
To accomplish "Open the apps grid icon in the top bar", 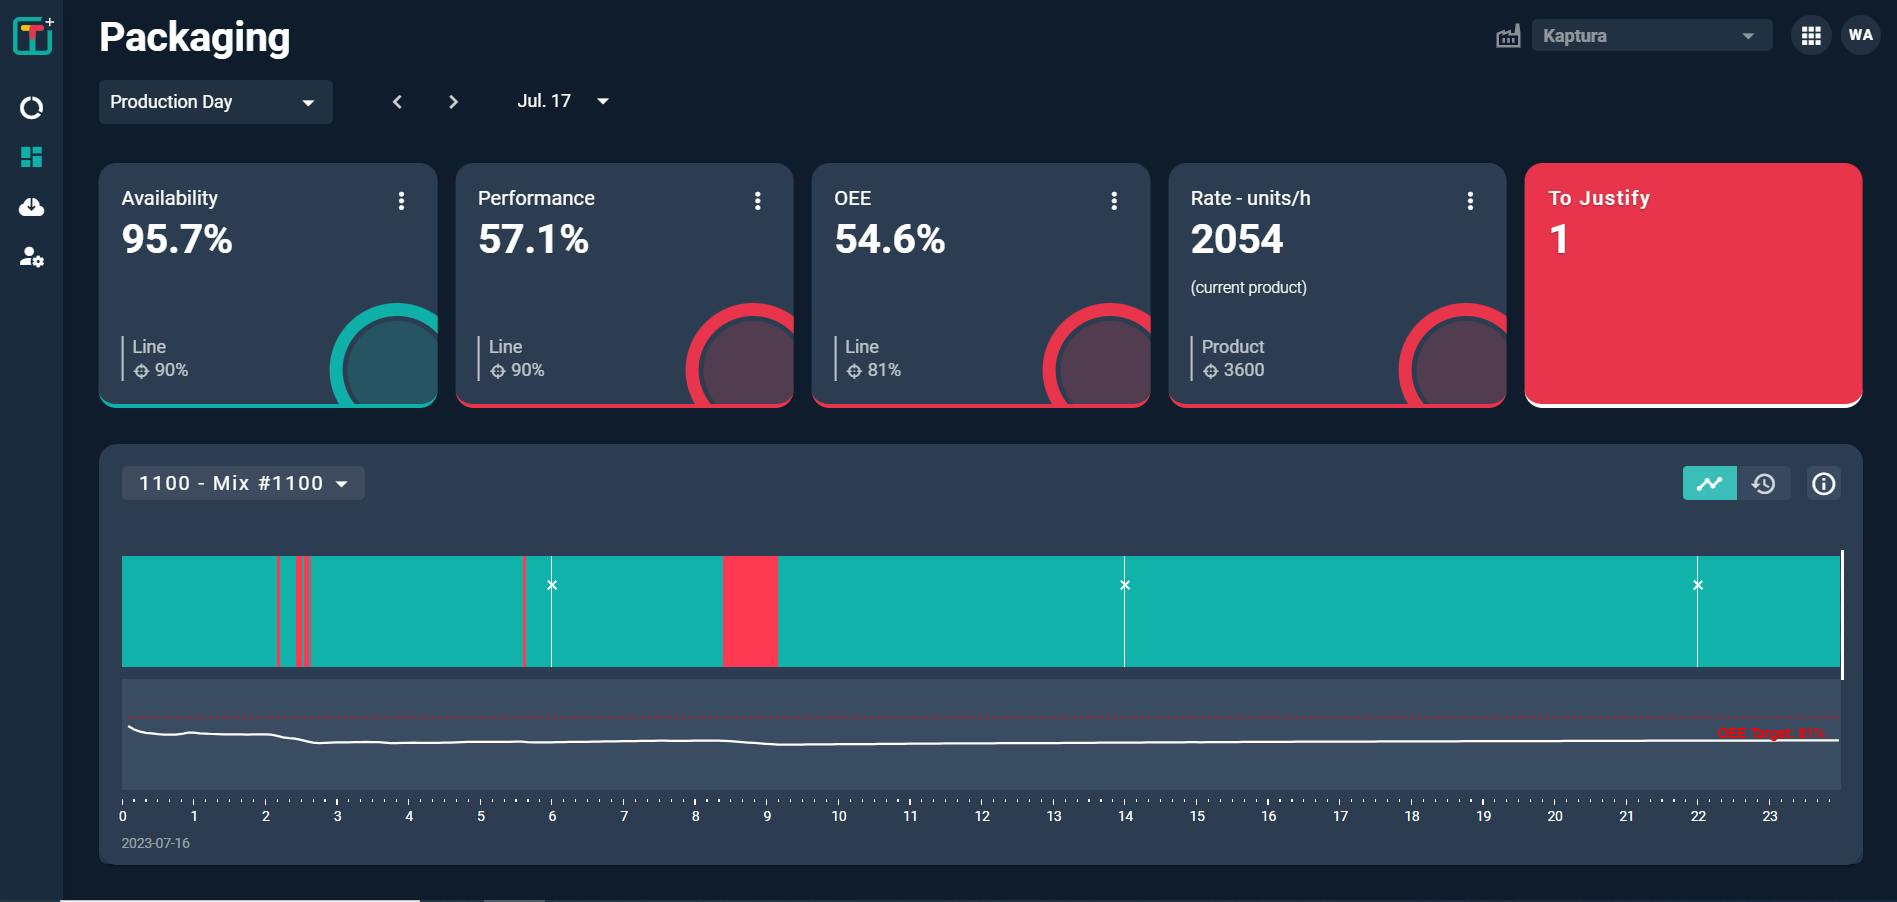I will coord(1811,35).
